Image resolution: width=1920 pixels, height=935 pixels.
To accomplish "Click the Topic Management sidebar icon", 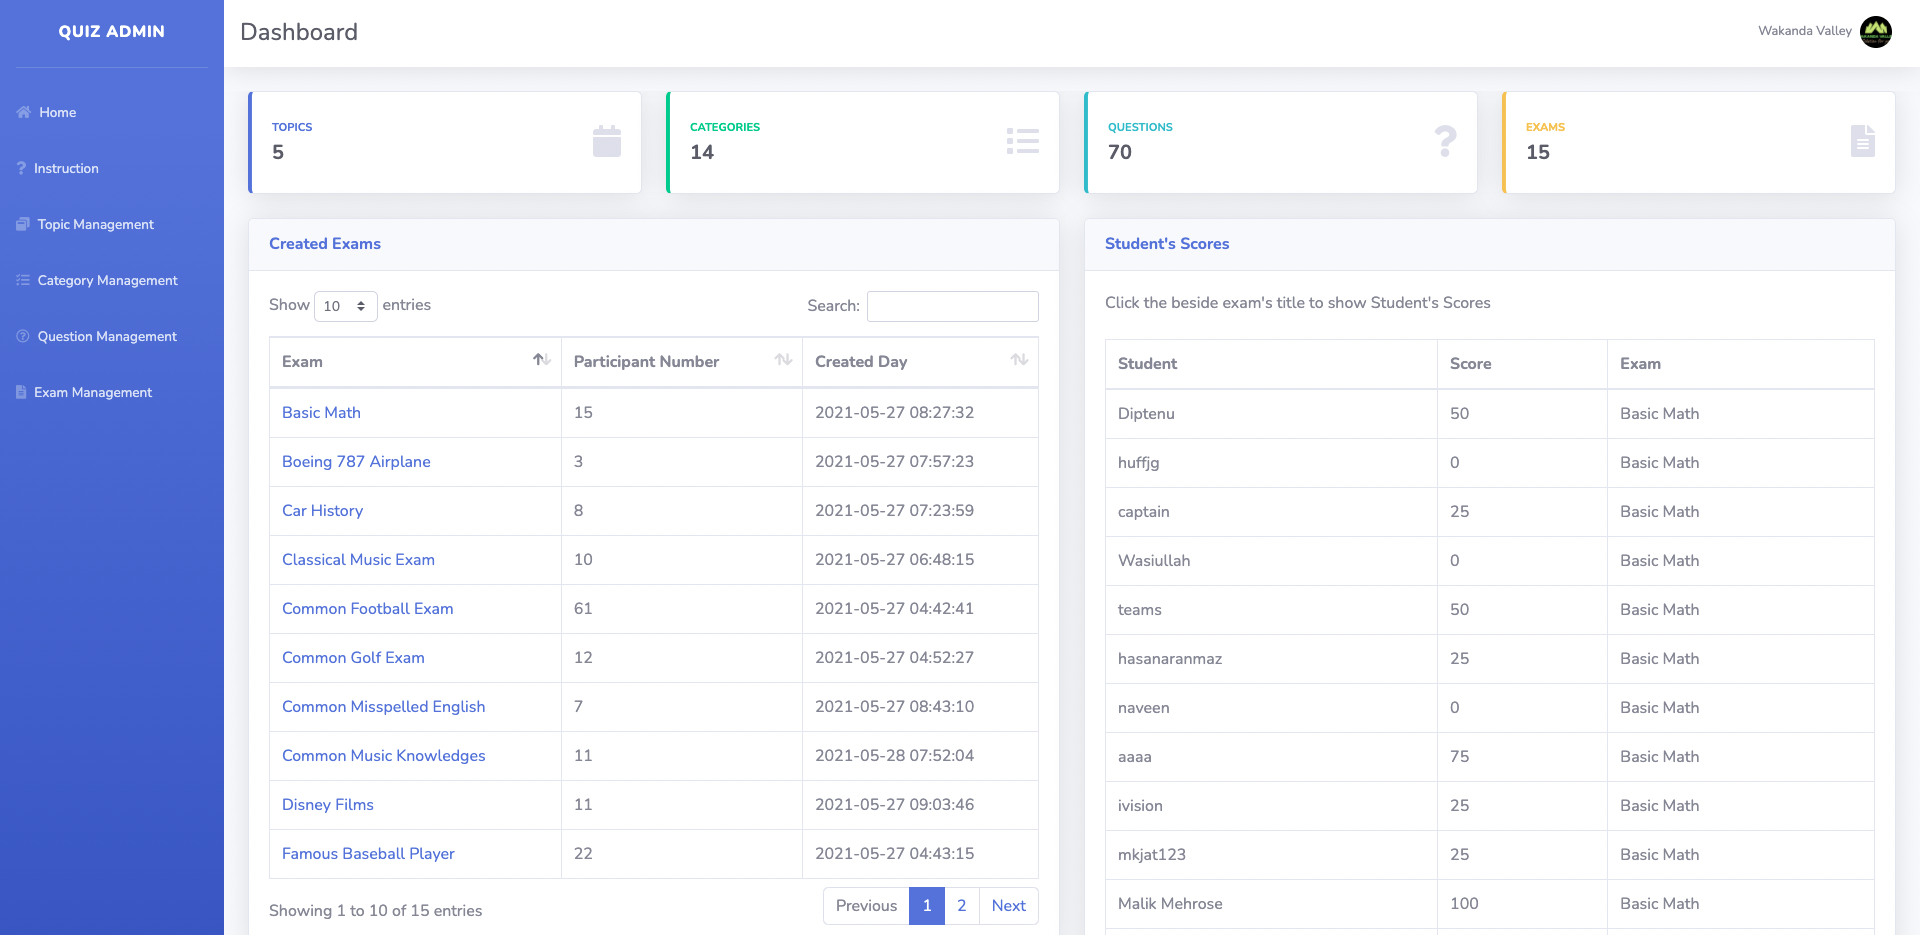I will click(x=23, y=224).
